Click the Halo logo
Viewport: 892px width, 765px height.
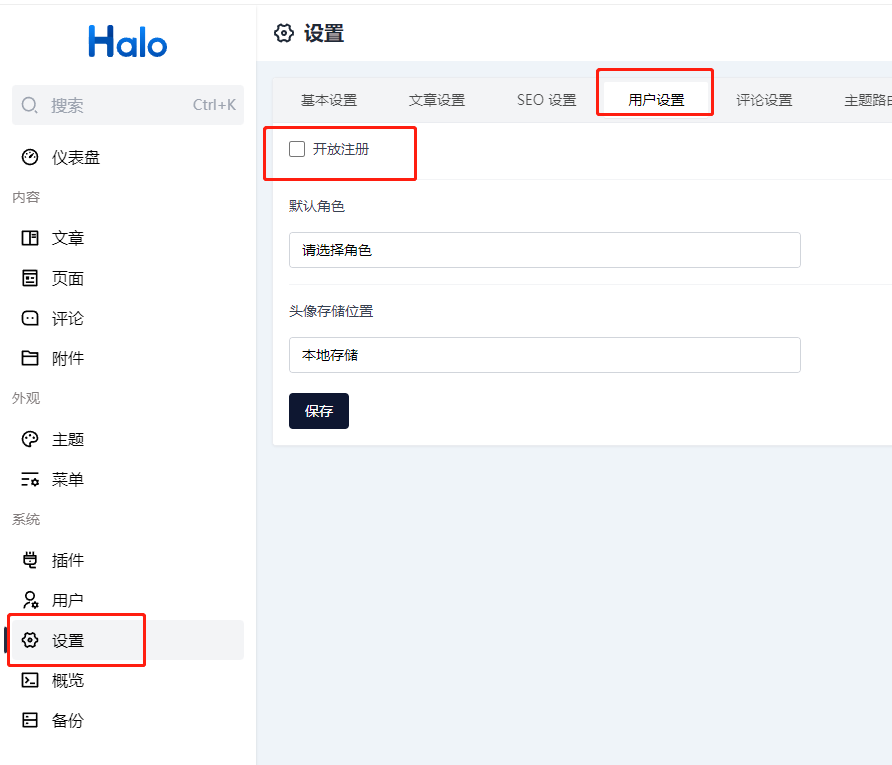[128, 41]
